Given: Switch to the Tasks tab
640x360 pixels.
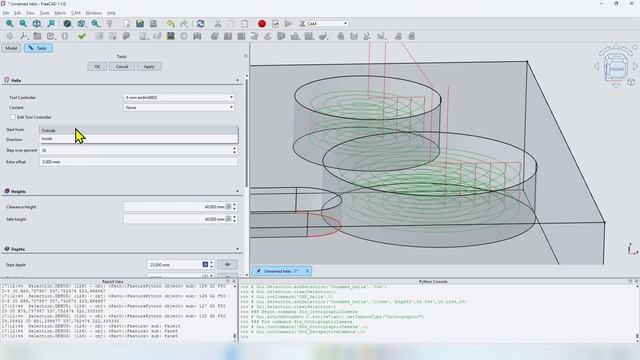Looking at the screenshot, I should pyautogui.click(x=38, y=48).
